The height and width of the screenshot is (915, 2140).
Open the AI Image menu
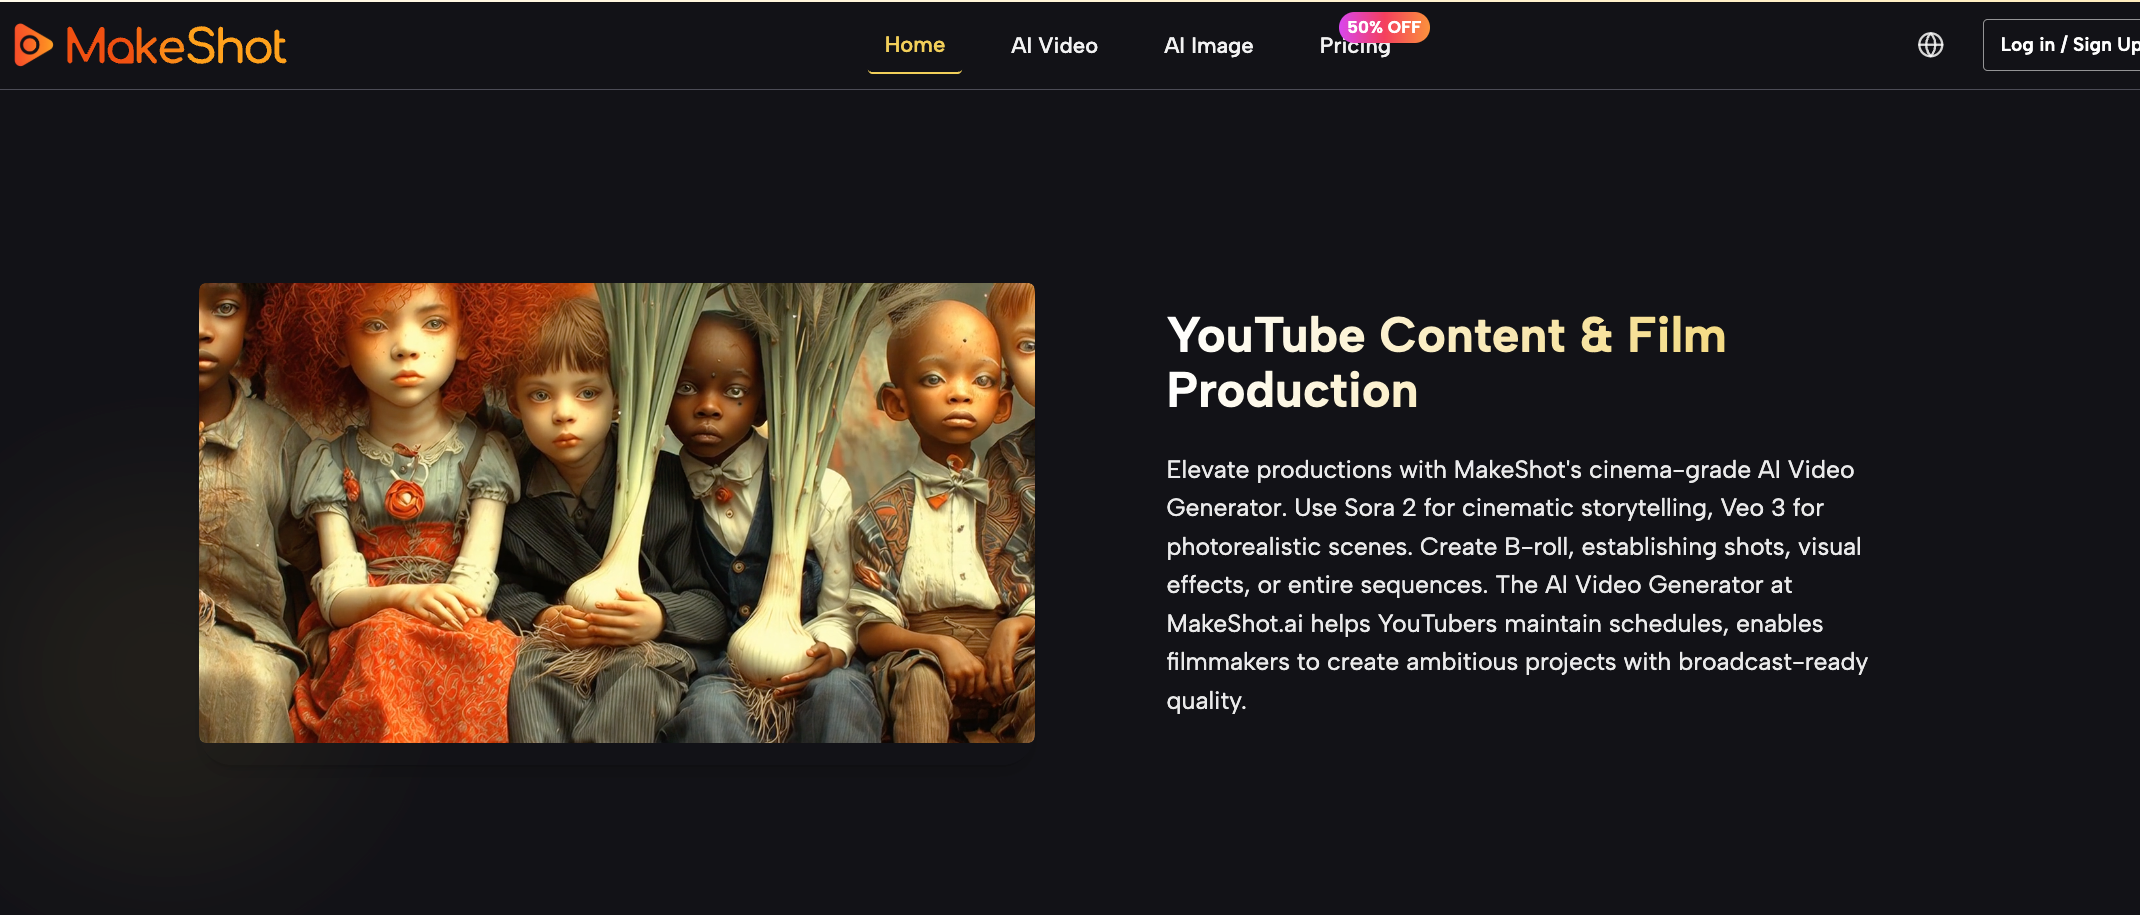coord(1208,46)
